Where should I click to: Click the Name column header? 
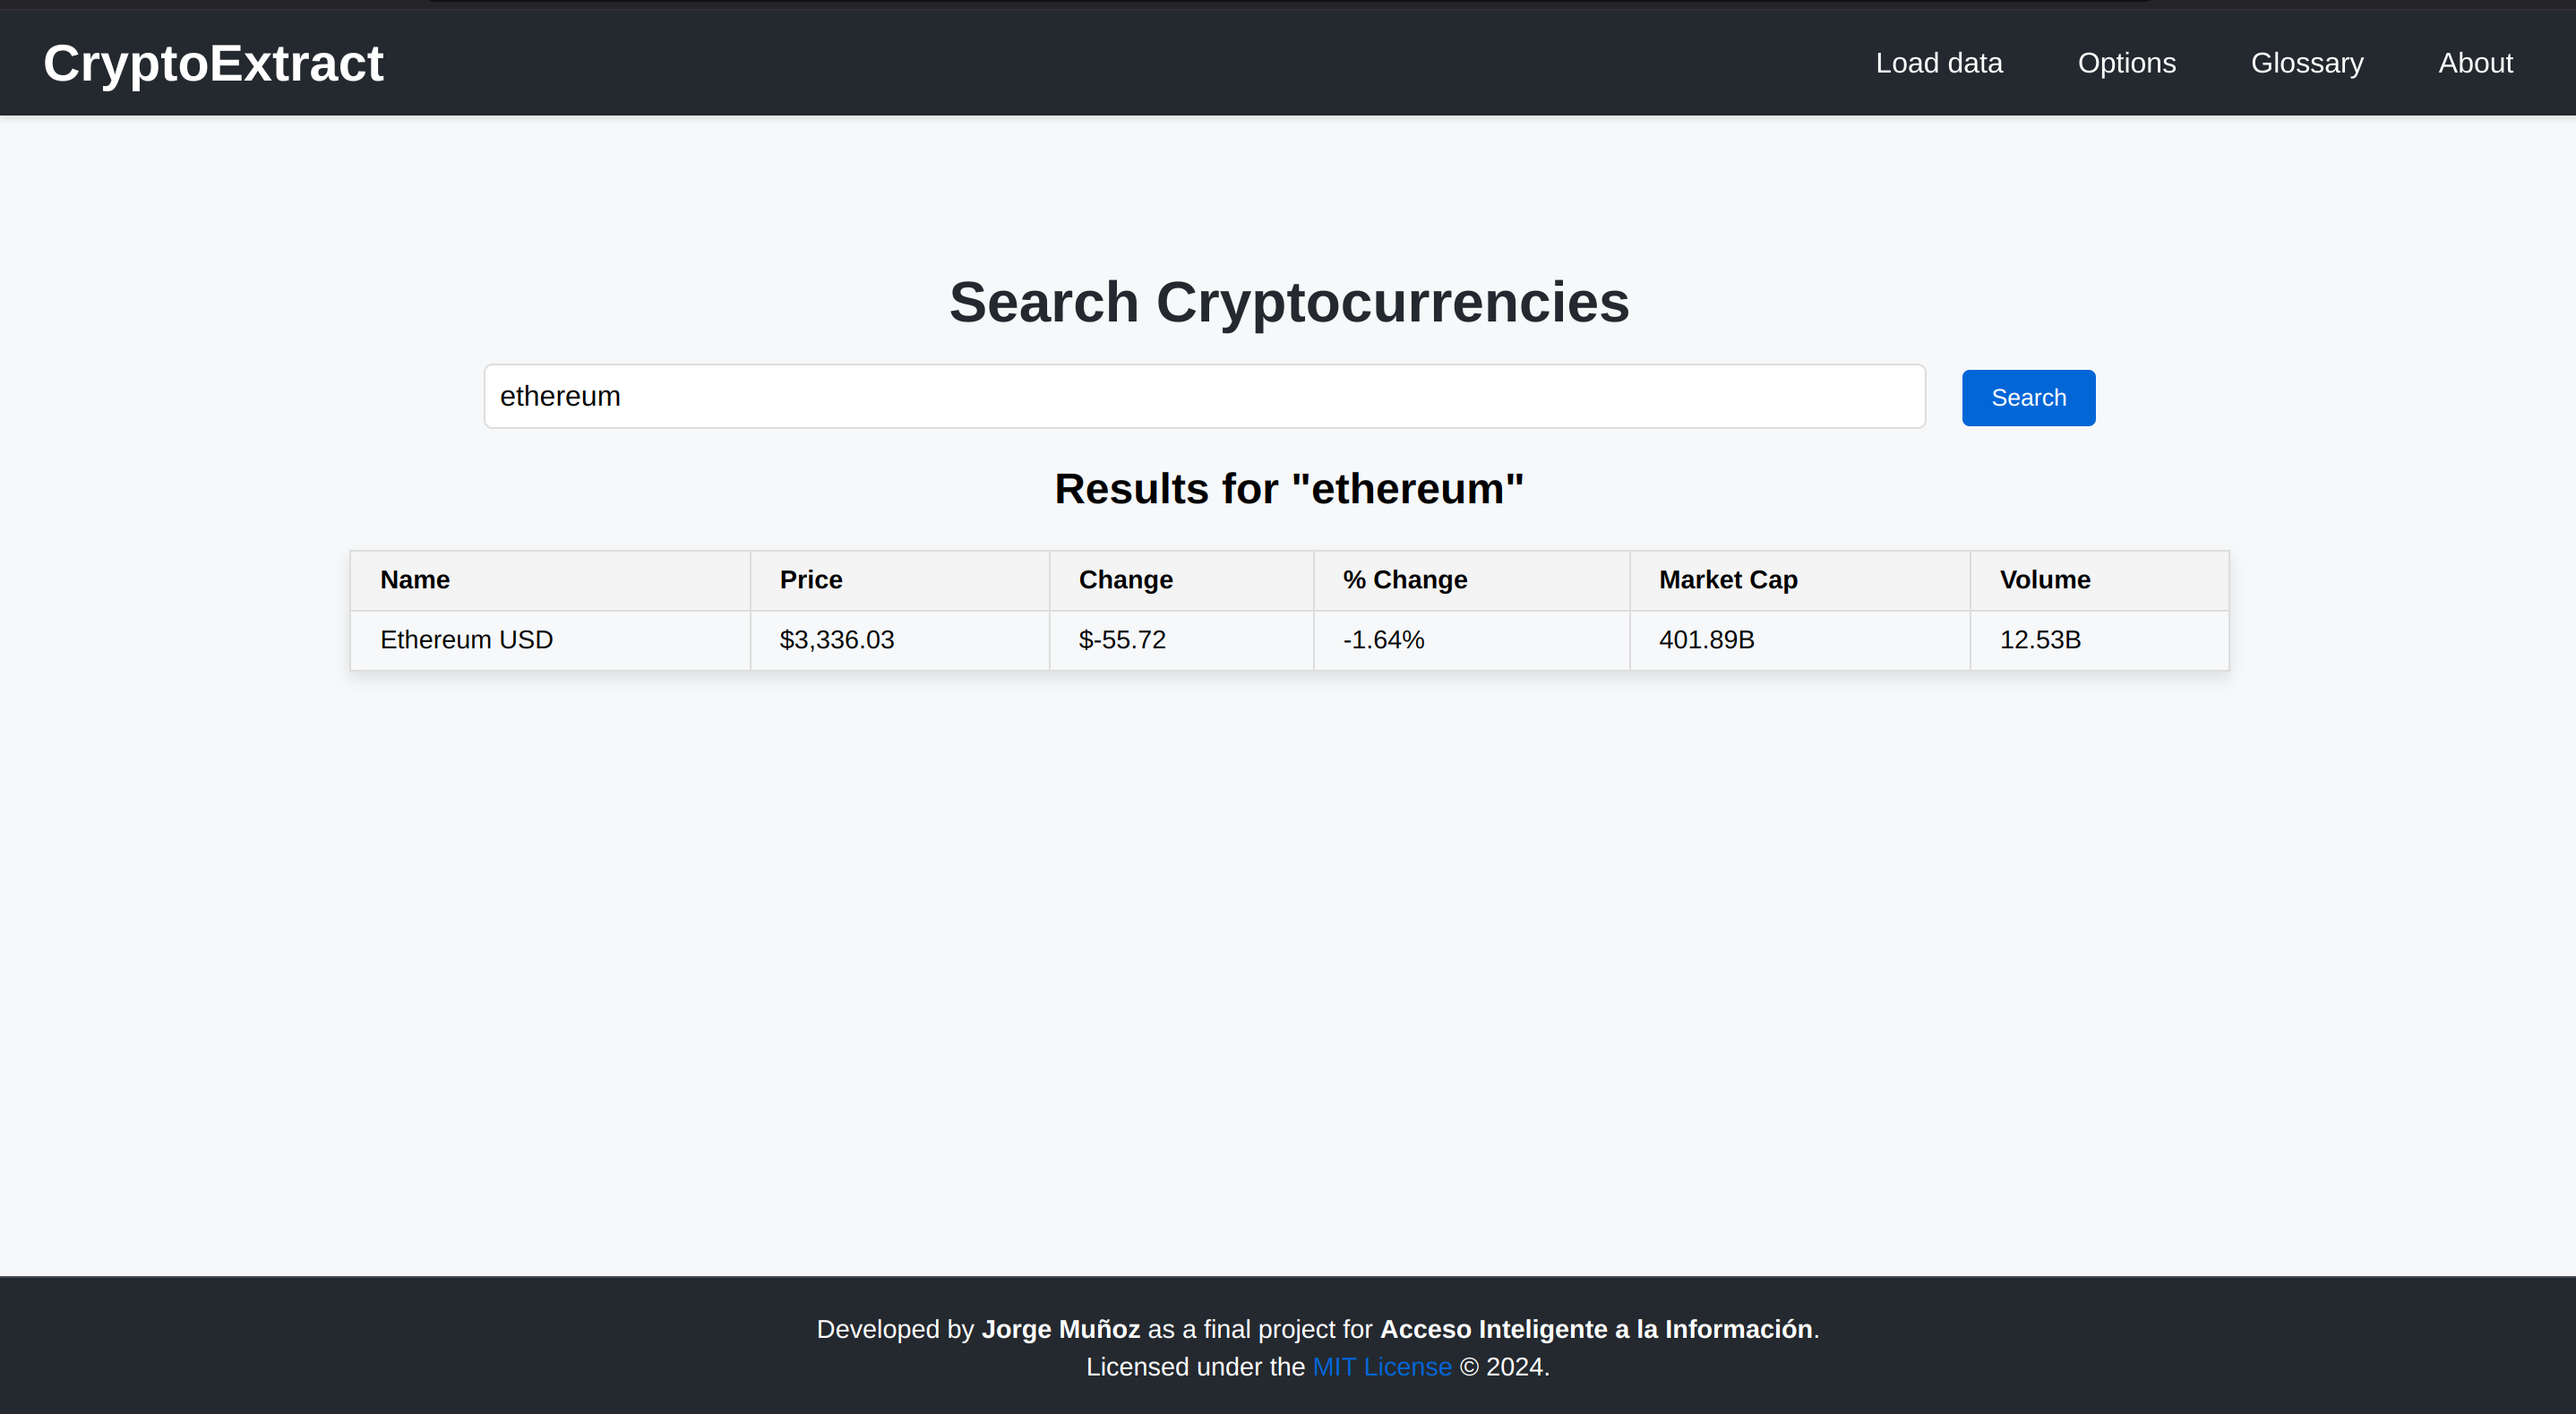point(414,580)
